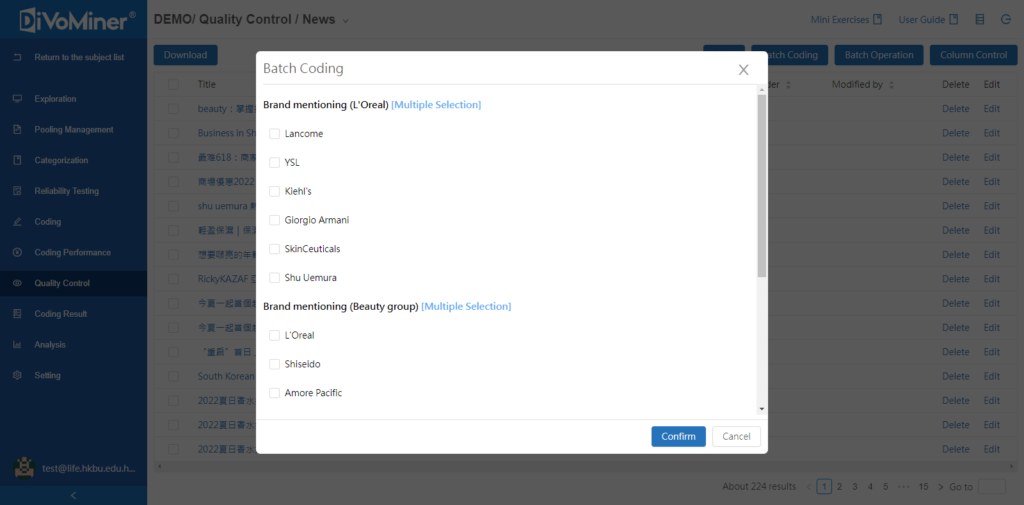Select the row checkbox for South Korean

(x=173, y=376)
